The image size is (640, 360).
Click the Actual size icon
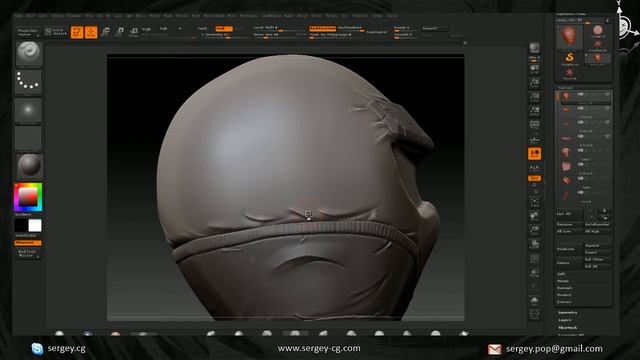tap(534, 97)
